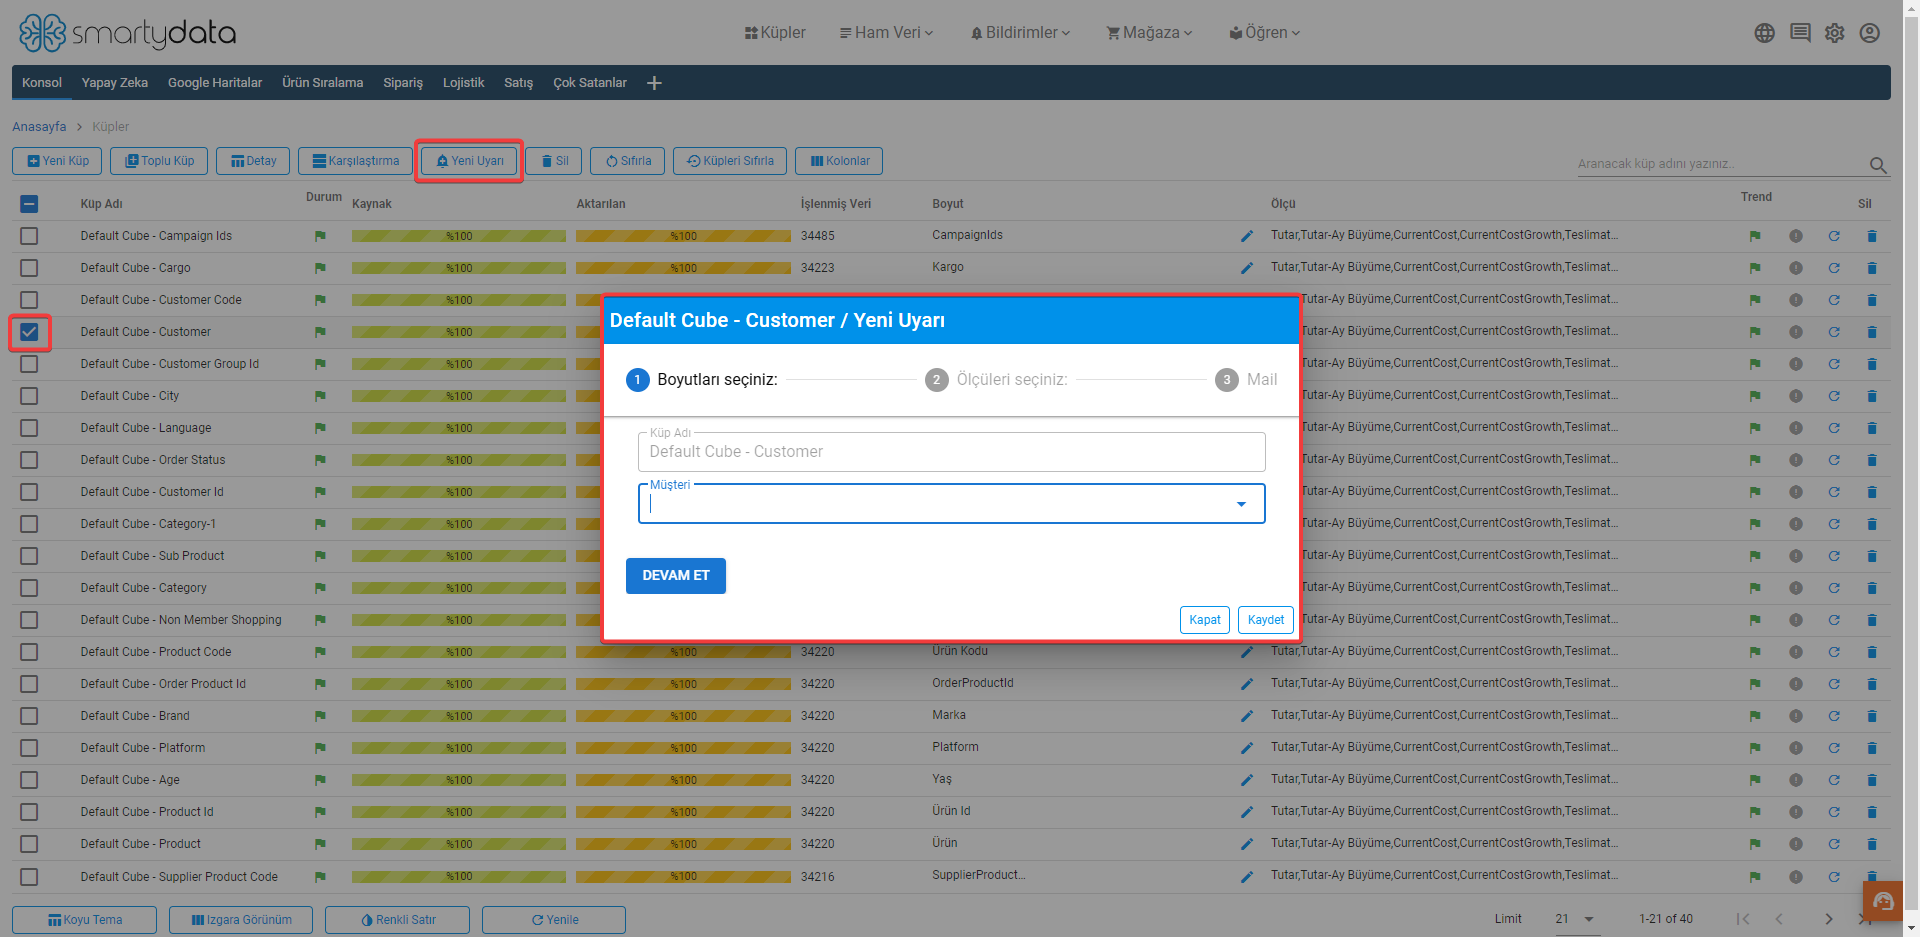Switch to the Yapay Zeka tab
Viewport: 1920px width, 937px height.
point(115,83)
